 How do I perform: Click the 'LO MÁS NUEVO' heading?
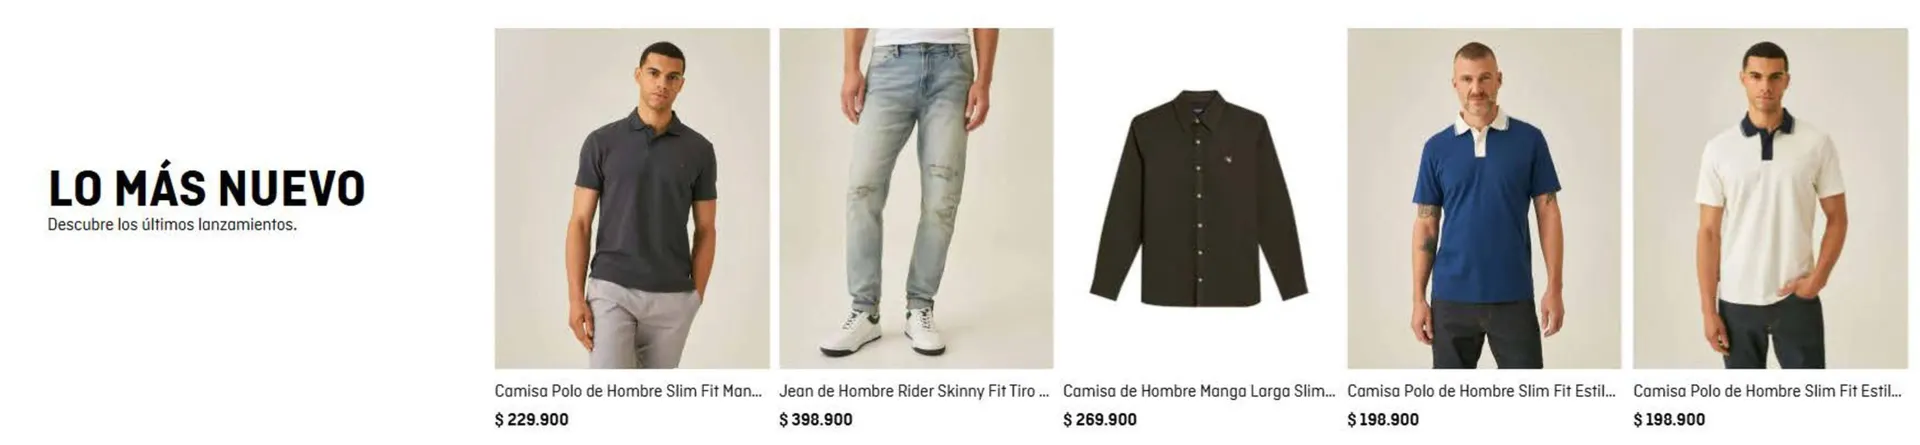click(x=207, y=188)
